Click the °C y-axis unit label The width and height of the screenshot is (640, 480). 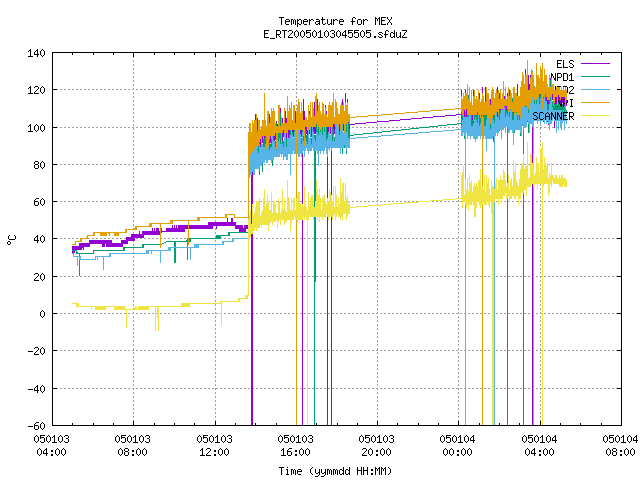11,240
